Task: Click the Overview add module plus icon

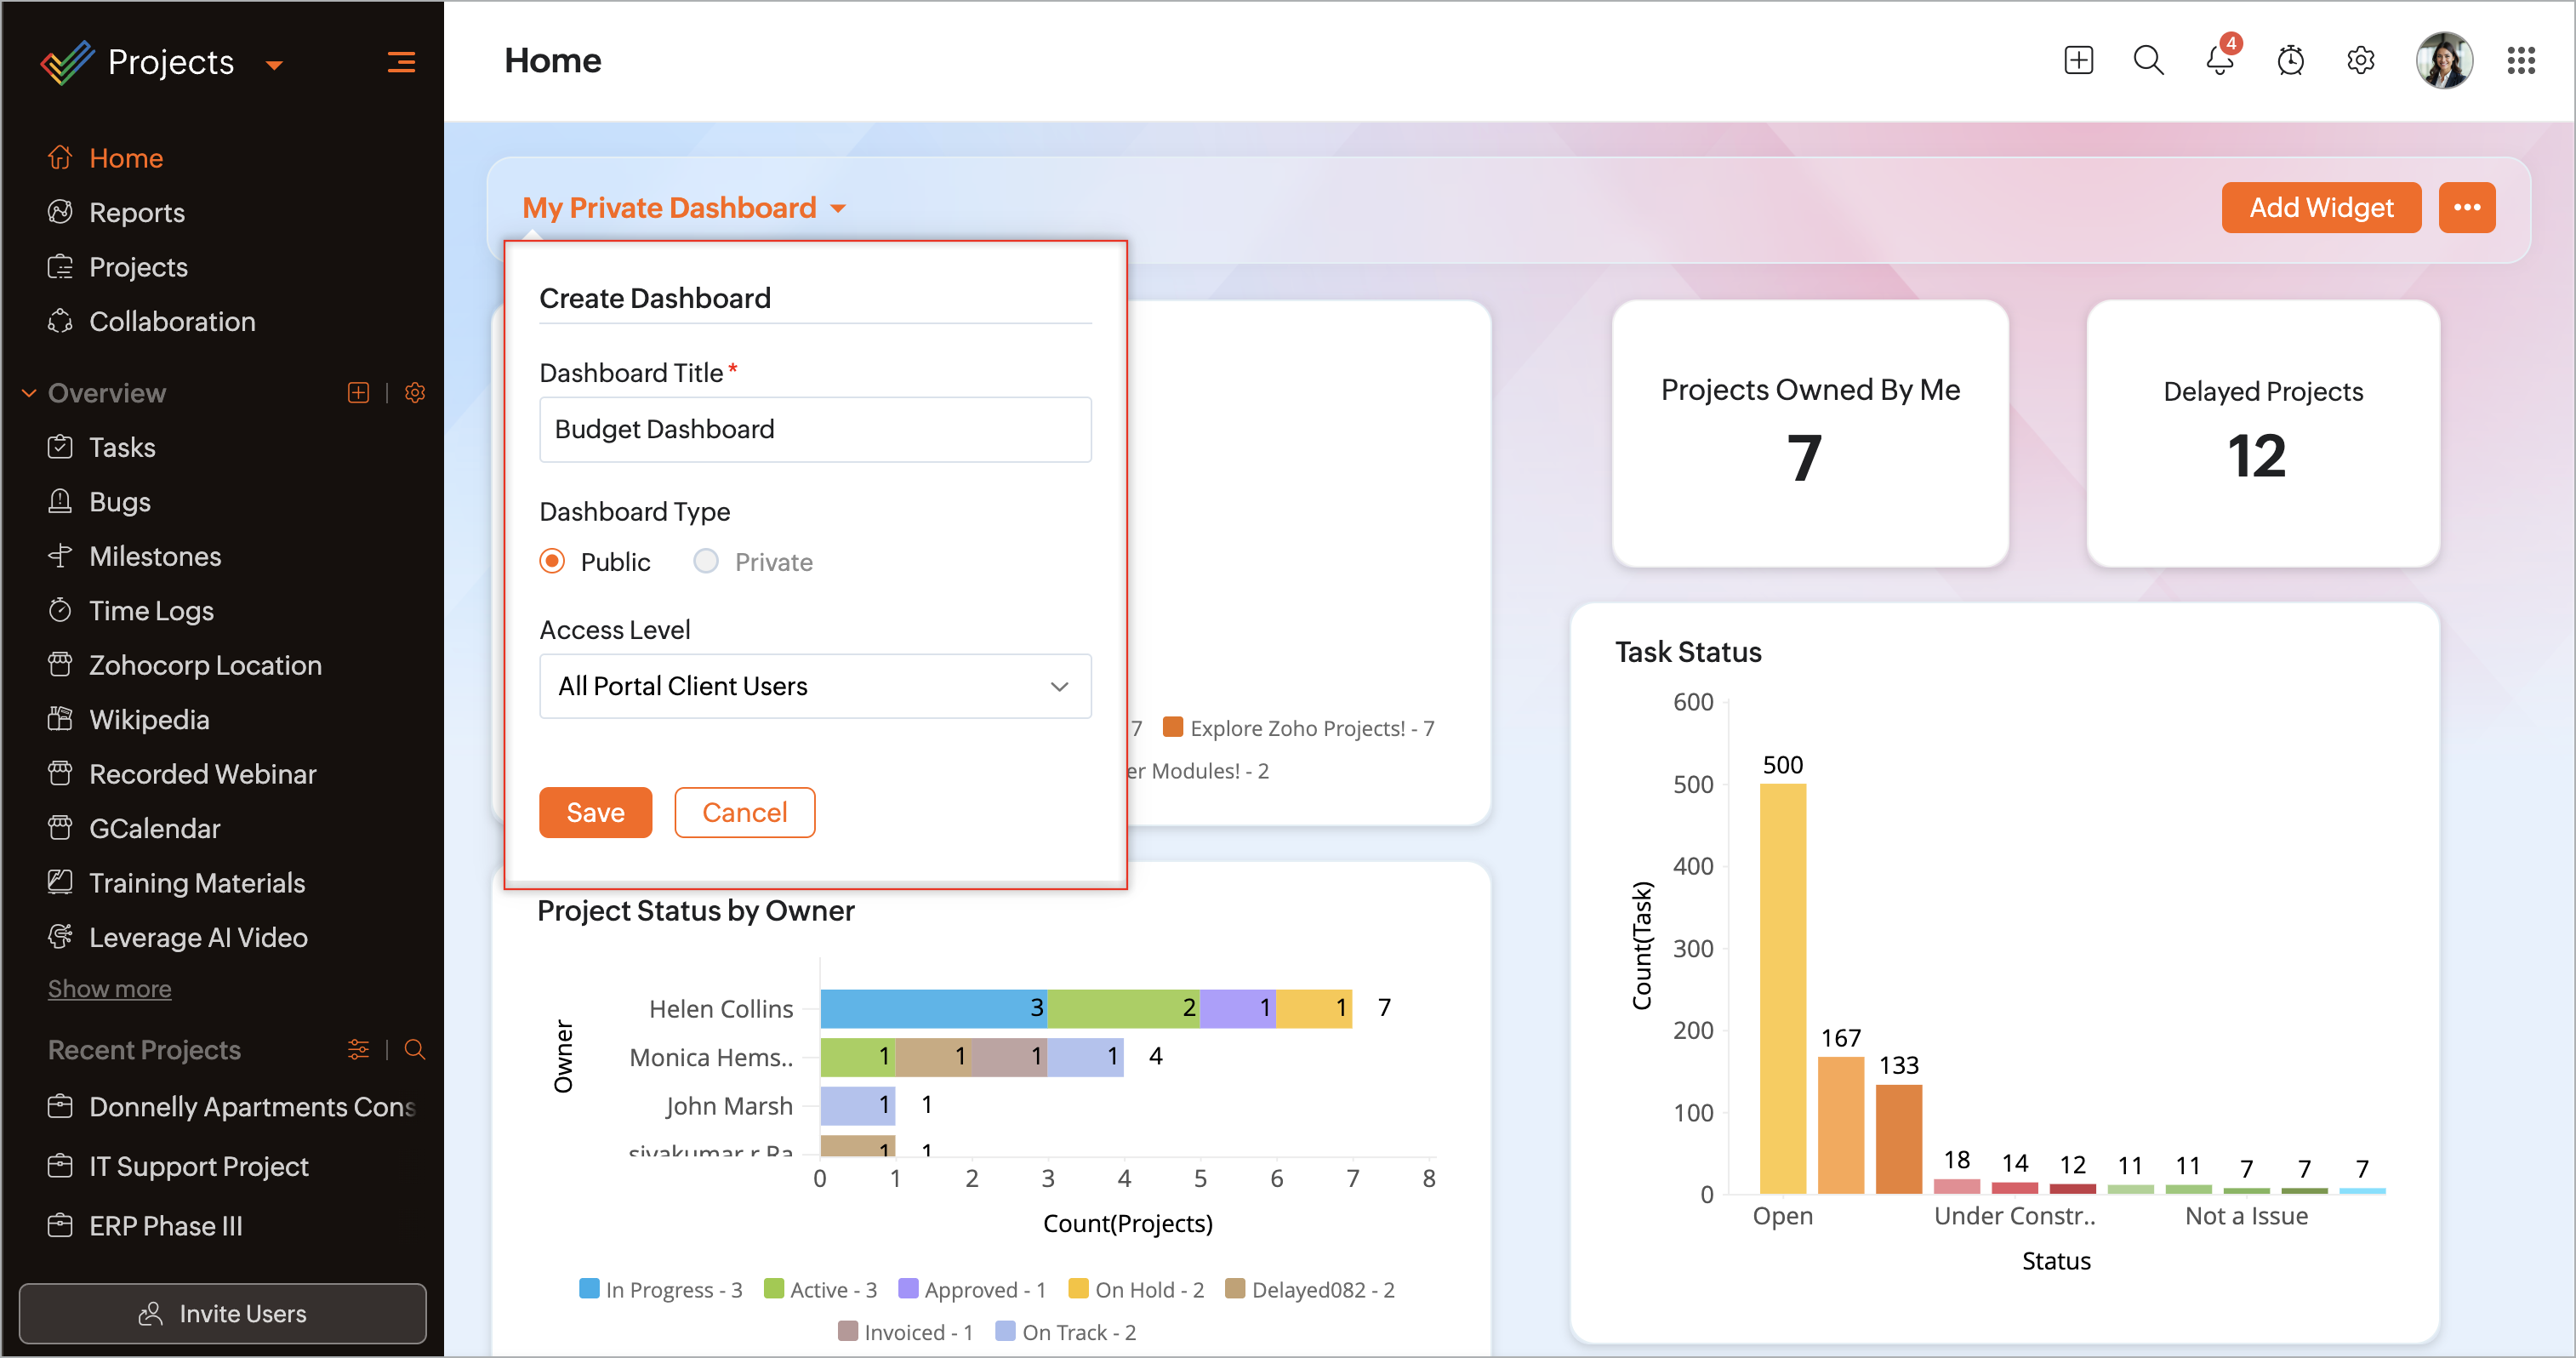Action: [358, 393]
